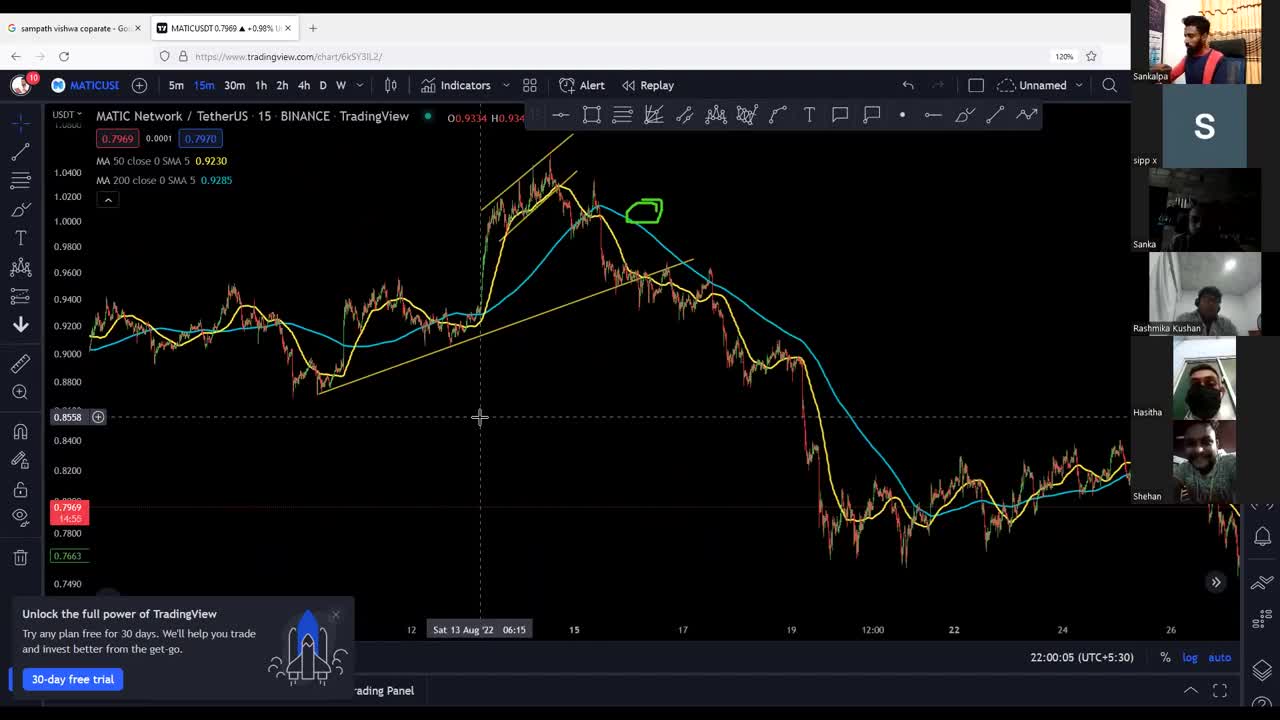Open candlestick chart type selector
This screenshot has height=720, width=1280.
coord(391,85)
